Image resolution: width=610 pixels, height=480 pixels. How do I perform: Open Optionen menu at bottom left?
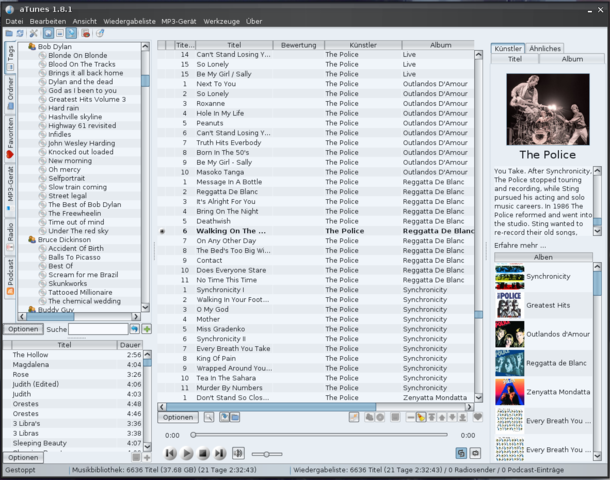tap(23, 457)
